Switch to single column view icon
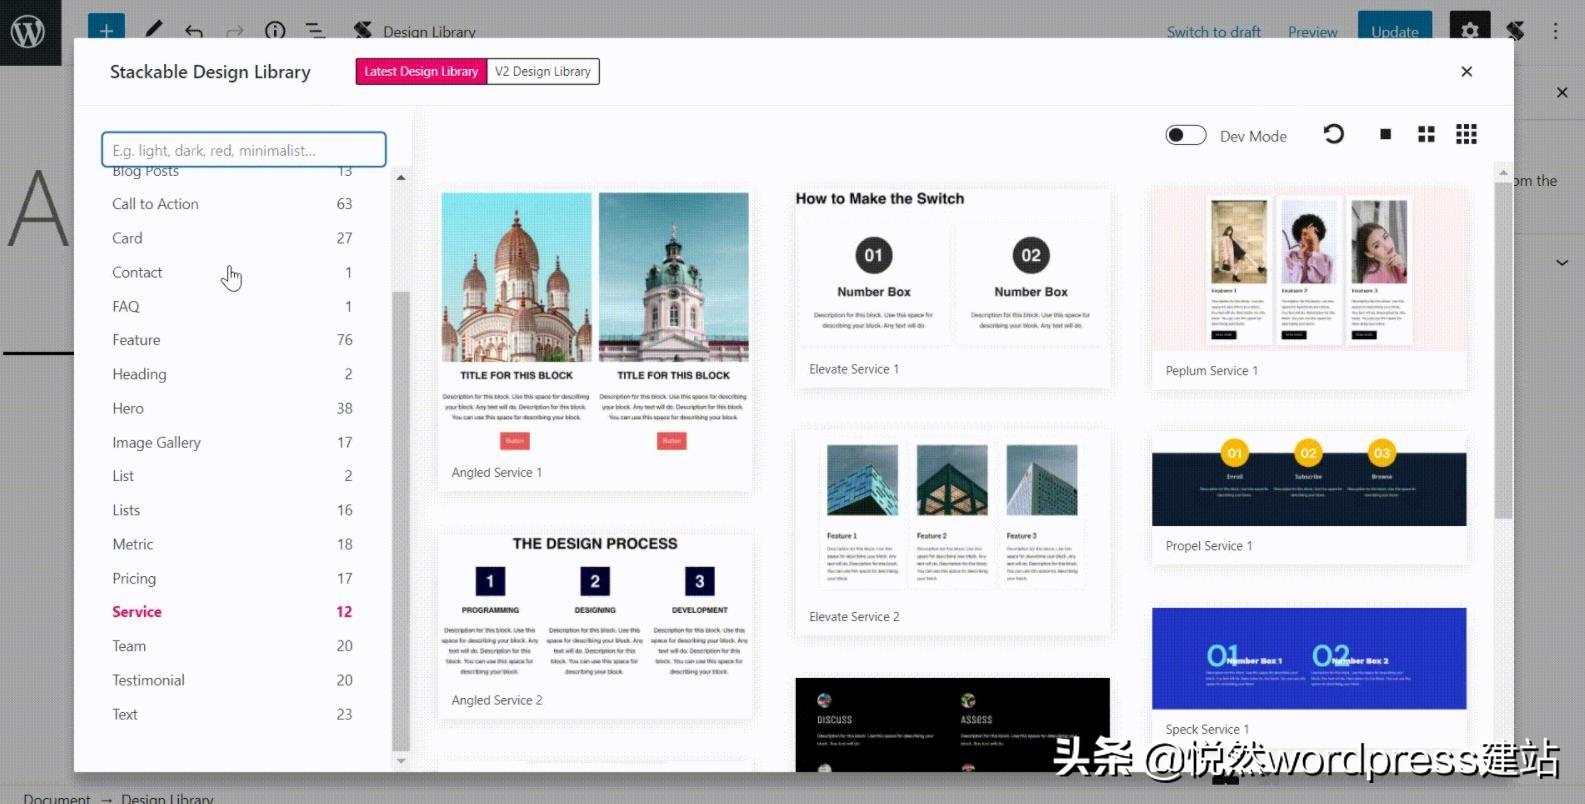The height and width of the screenshot is (804, 1585). point(1385,134)
